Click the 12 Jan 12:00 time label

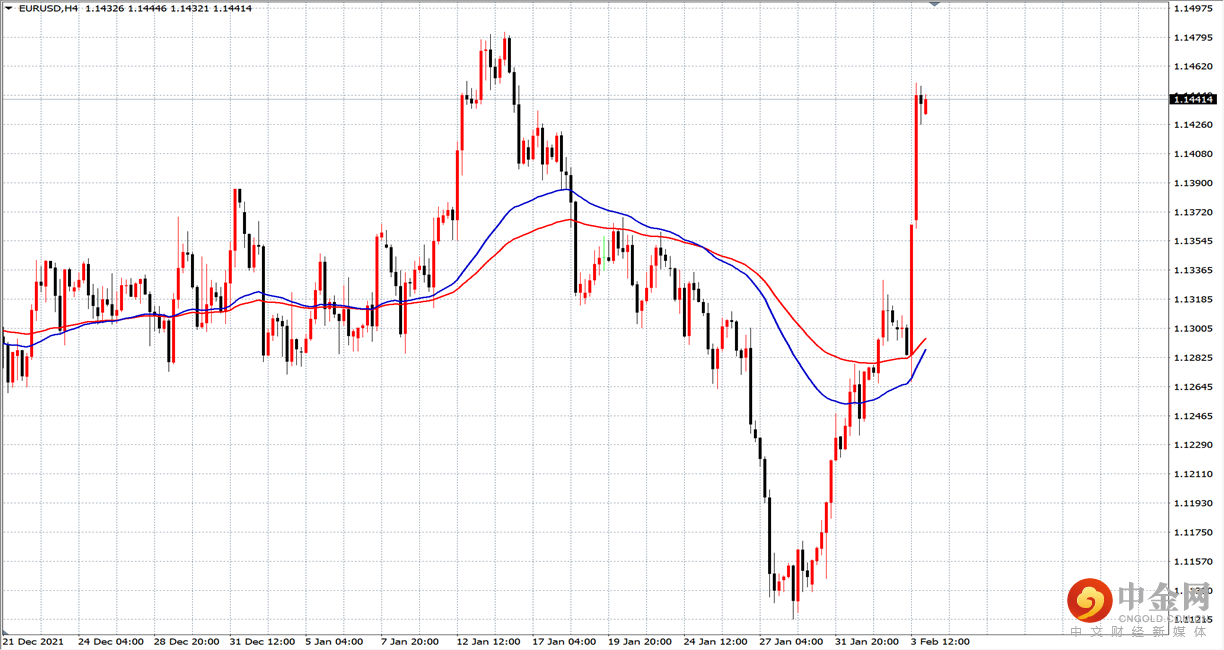[x=488, y=641]
